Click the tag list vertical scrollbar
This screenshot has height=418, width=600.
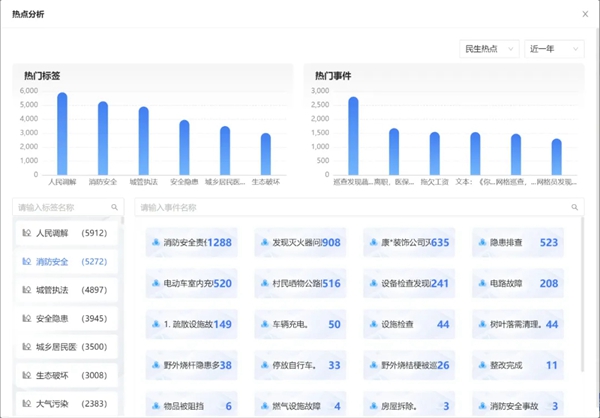click(x=122, y=221)
